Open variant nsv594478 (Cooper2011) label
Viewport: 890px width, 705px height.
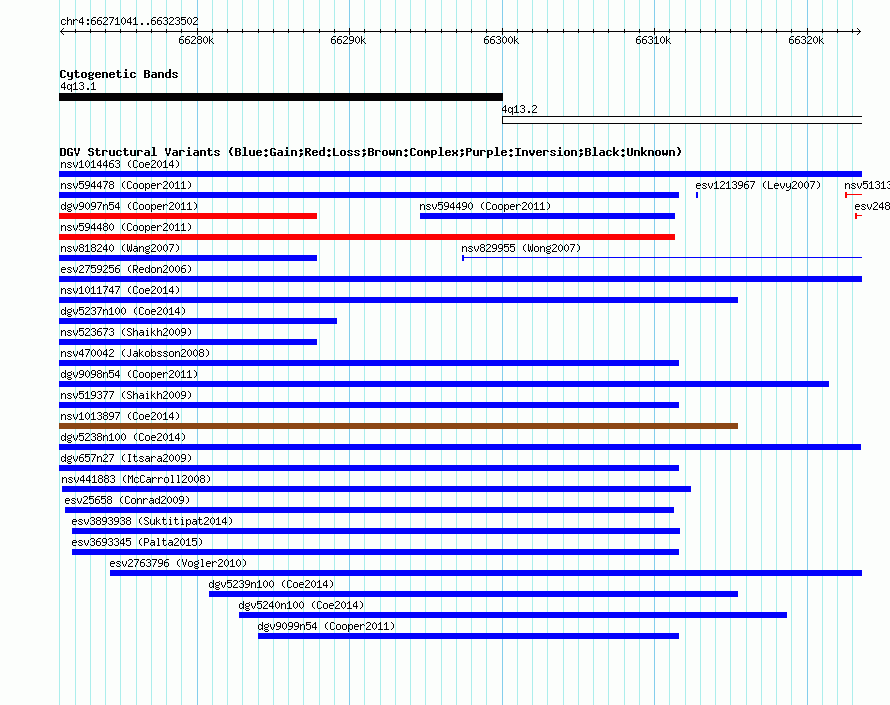point(126,185)
